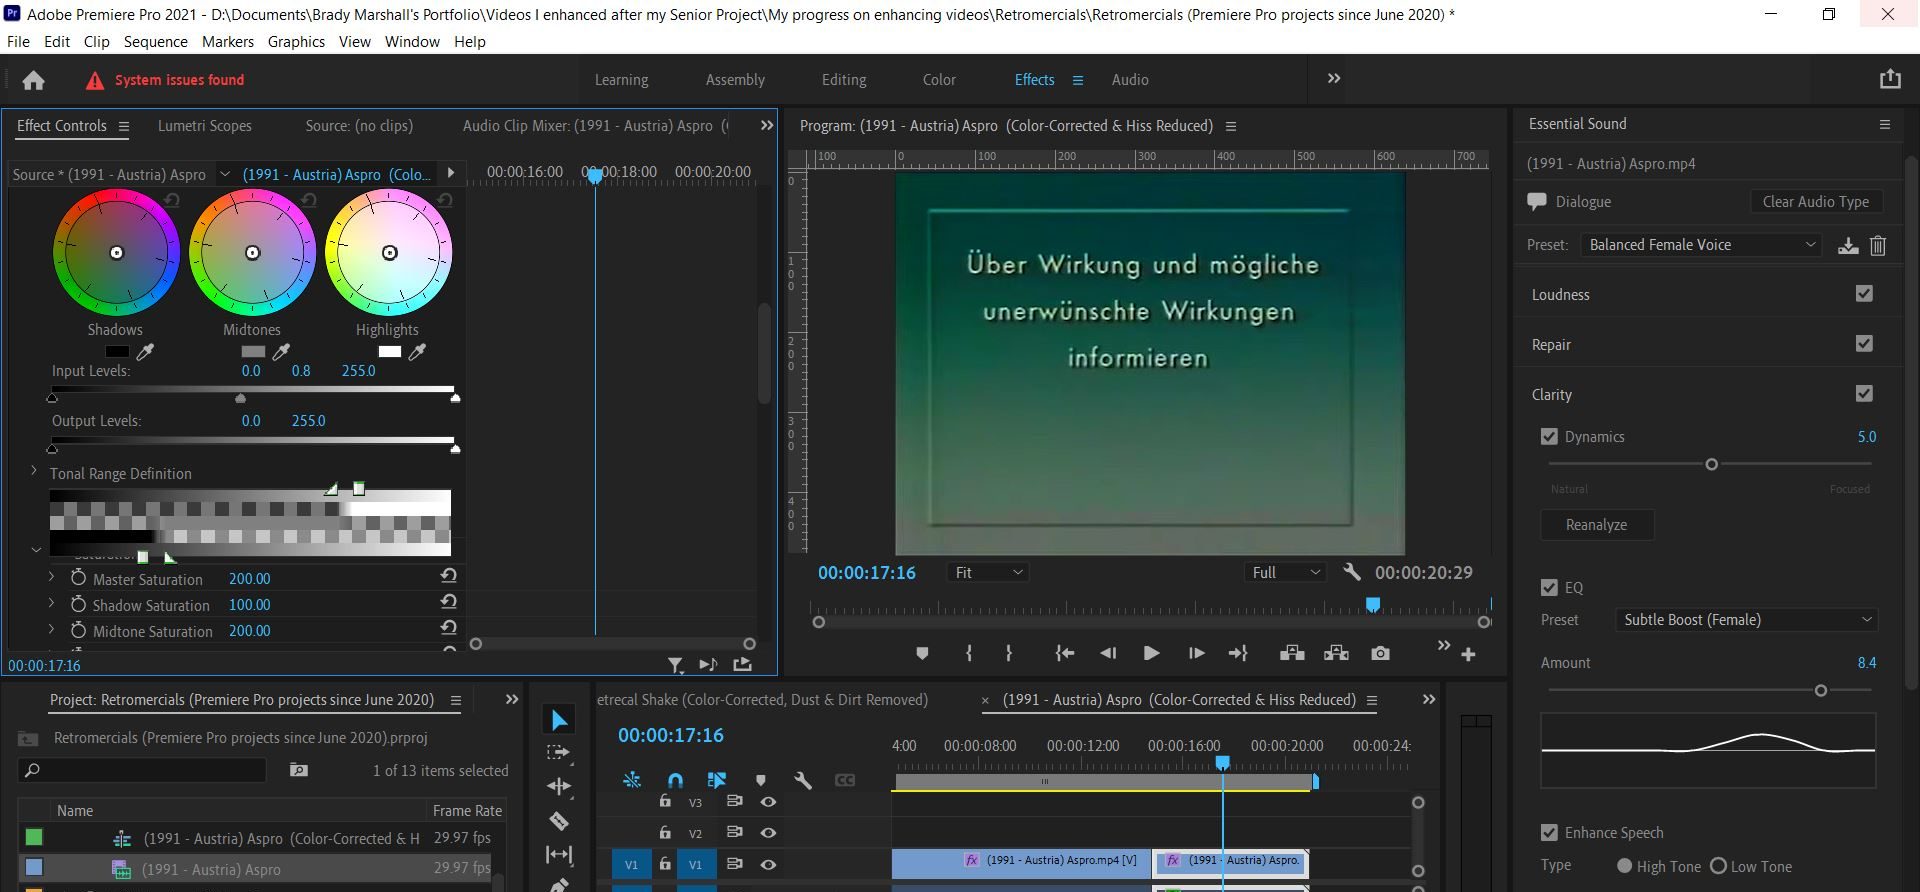The width and height of the screenshot is (1920, 892).
Task: Step forward one frame
Action: 1196,653
